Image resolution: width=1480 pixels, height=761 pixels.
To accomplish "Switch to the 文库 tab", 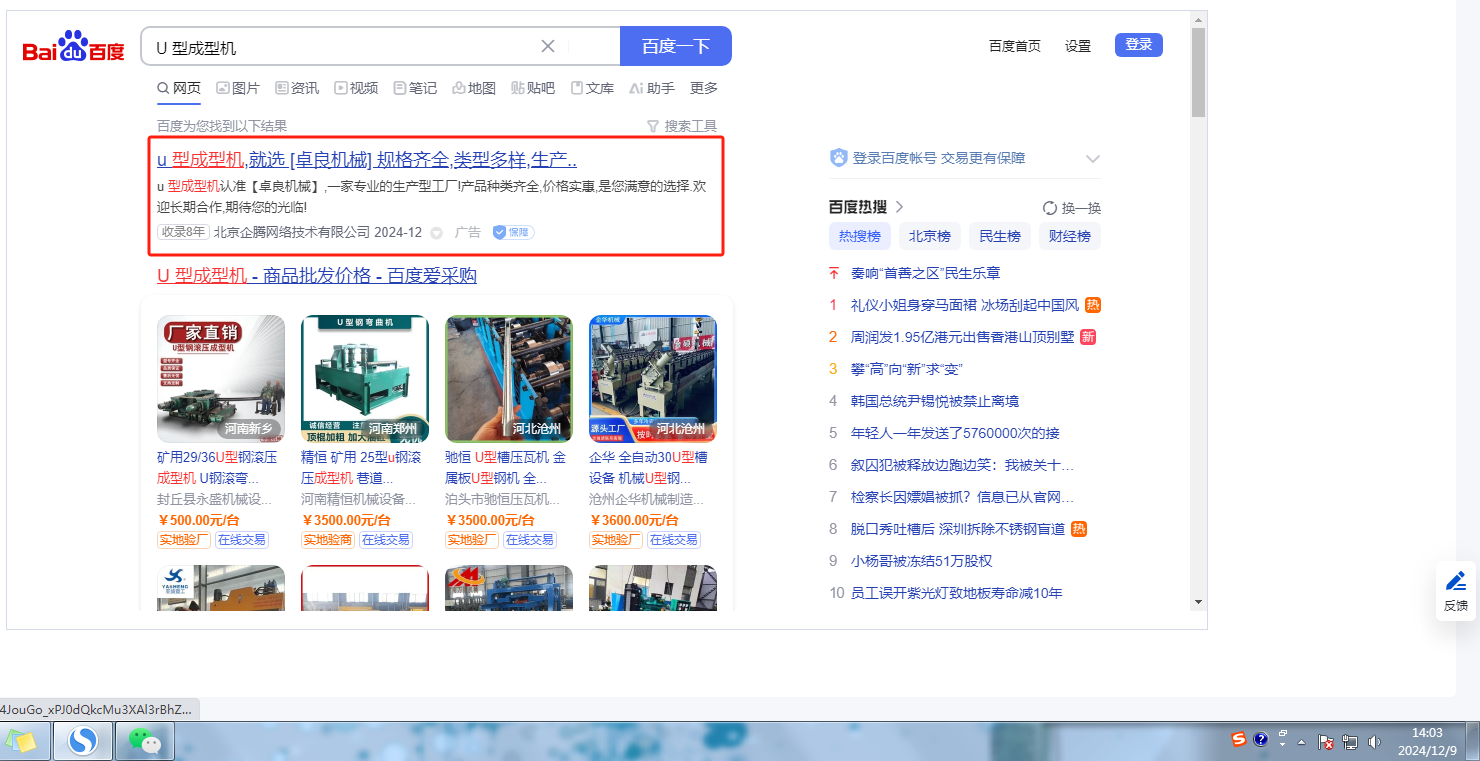I will (592, 88).
